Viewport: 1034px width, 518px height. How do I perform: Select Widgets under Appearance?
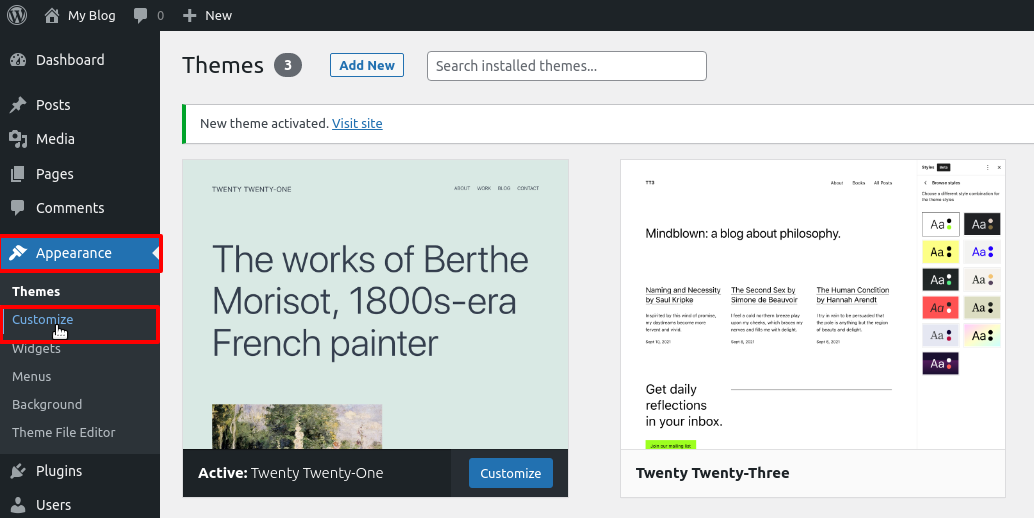[x=36, y=349]
